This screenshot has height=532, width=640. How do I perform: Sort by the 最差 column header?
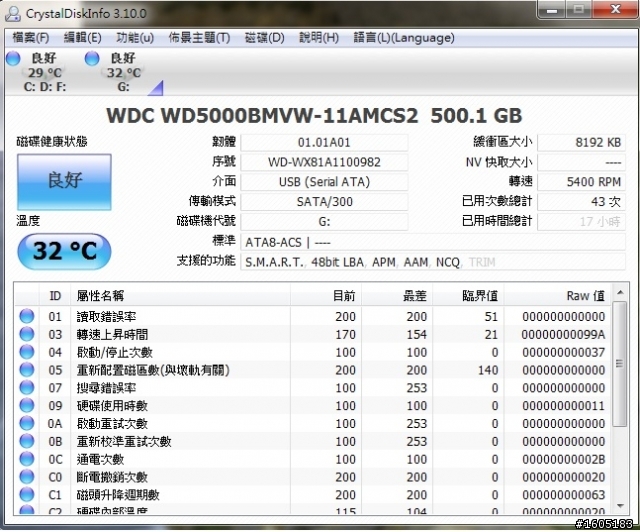point(397,296)
